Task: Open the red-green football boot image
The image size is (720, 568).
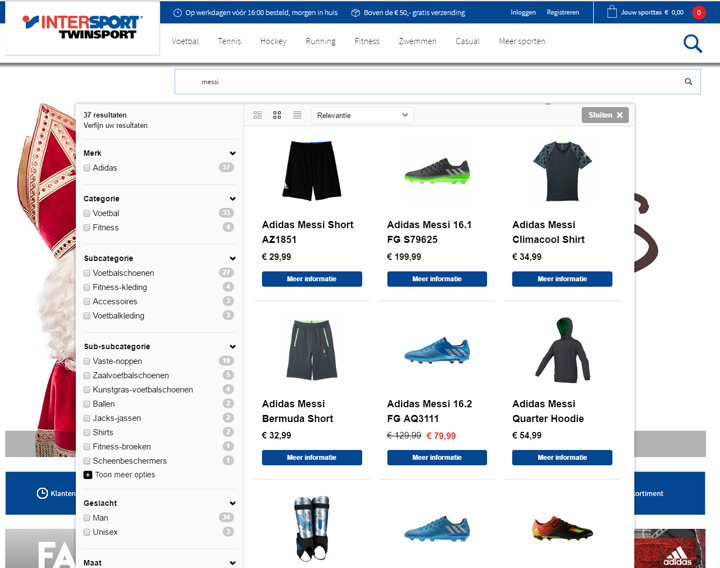Action: (x=562, y=528)
